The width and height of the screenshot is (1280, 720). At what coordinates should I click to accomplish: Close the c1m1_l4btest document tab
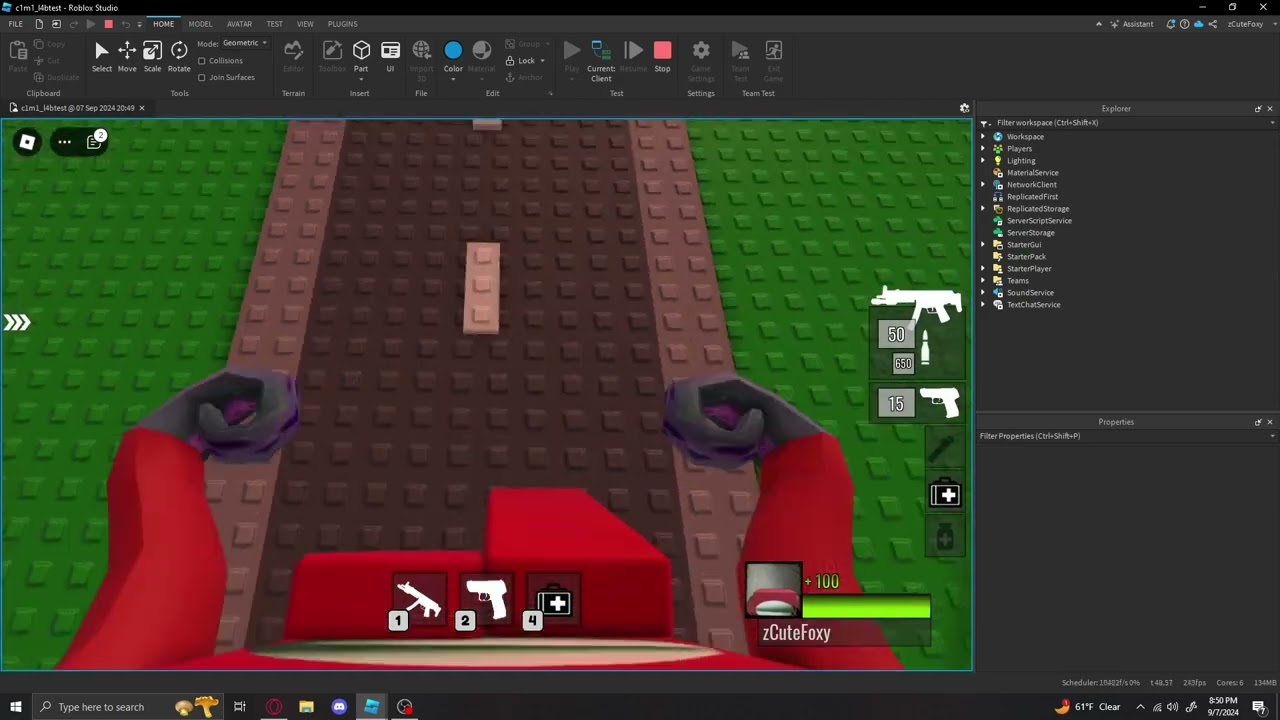(142, 108)
